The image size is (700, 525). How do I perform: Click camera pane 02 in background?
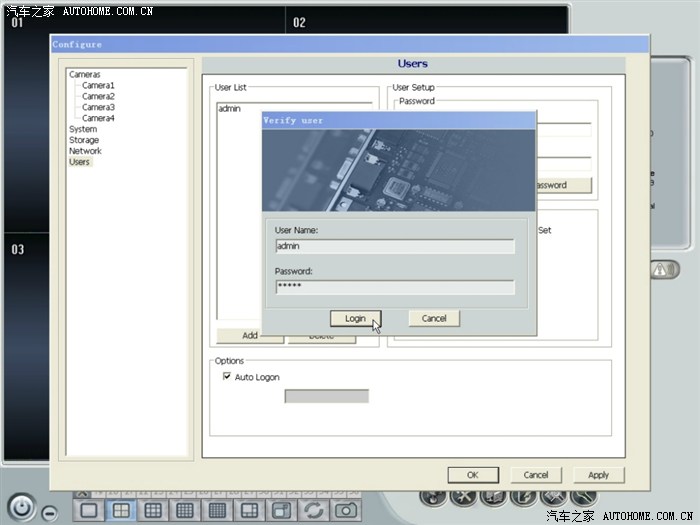426,20
